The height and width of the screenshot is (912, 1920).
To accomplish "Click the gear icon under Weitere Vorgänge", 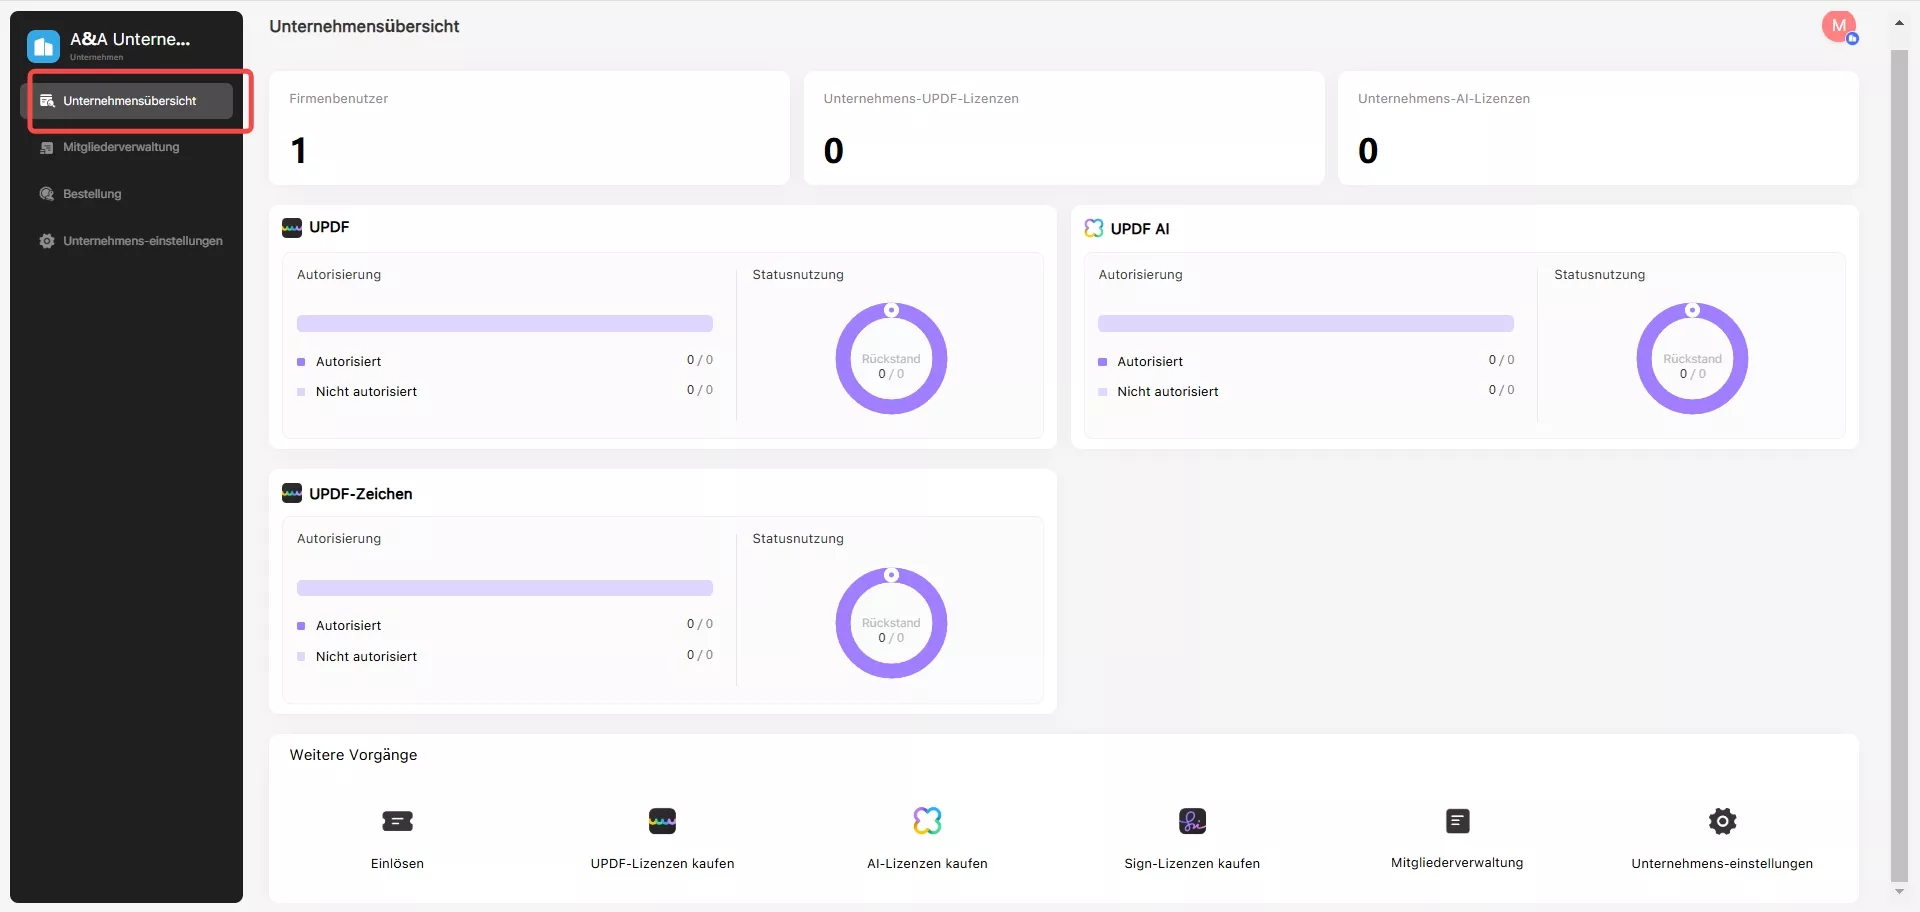I will click(1722, 821).
